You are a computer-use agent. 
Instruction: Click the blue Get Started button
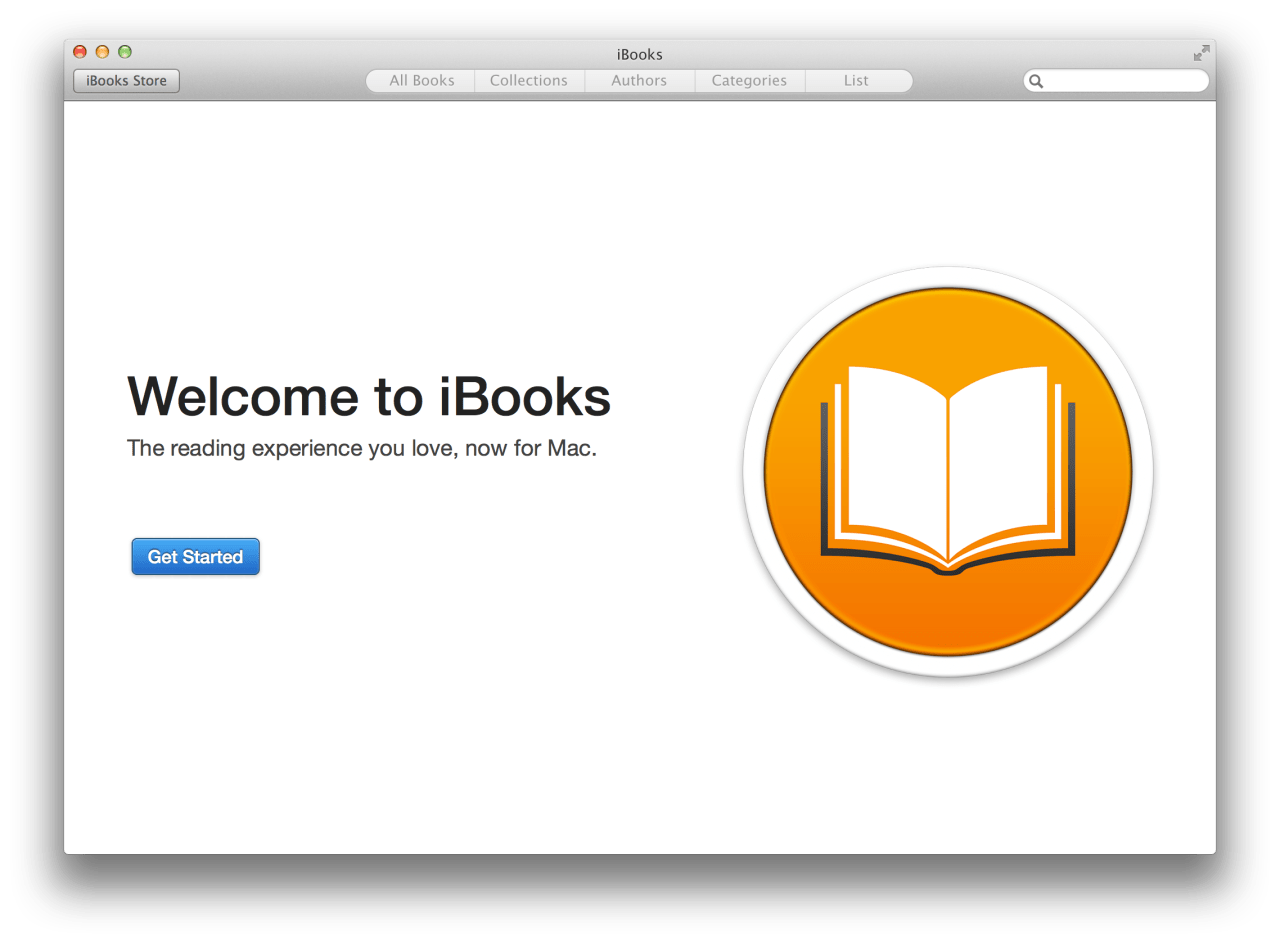(195, 557)
